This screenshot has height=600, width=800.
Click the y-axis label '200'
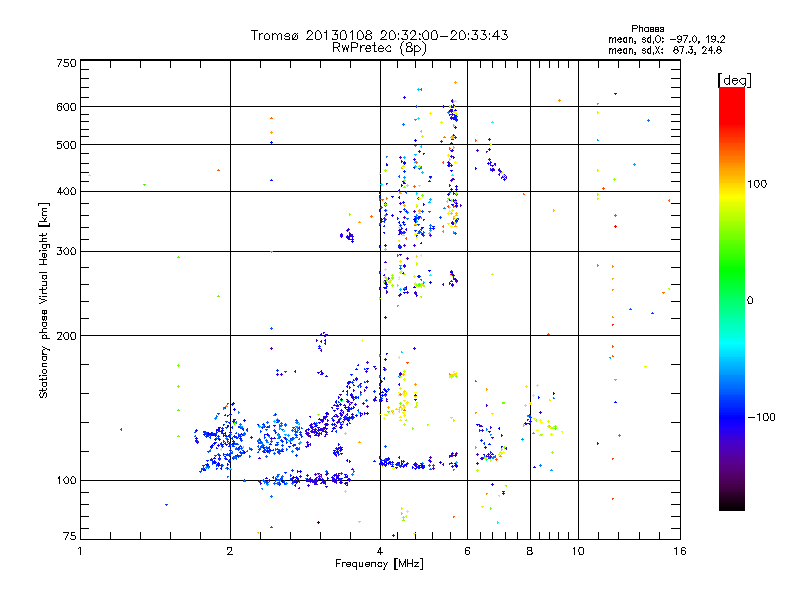click(66, 336)
